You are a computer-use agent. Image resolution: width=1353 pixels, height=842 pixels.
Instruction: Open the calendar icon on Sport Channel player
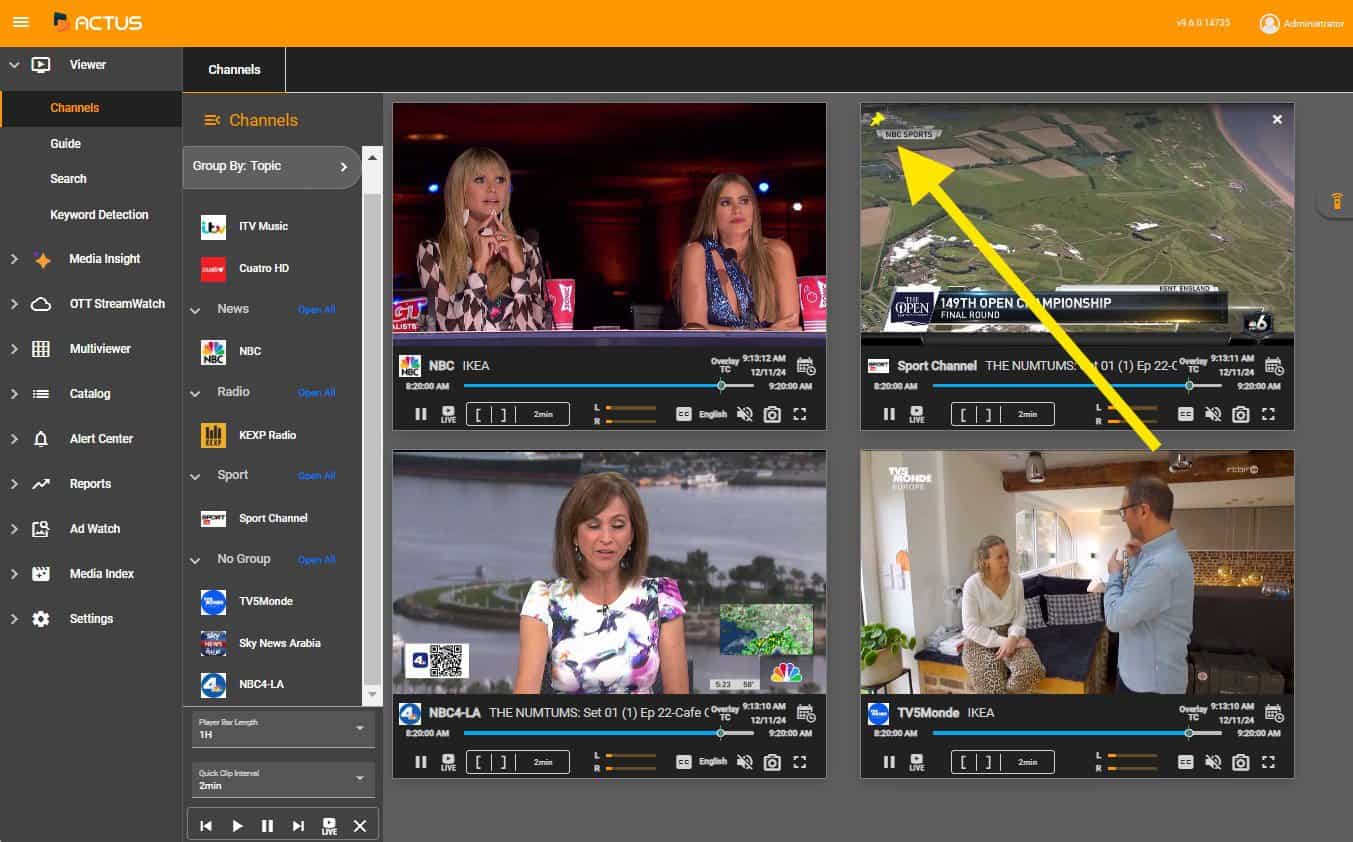point(1274,366)
